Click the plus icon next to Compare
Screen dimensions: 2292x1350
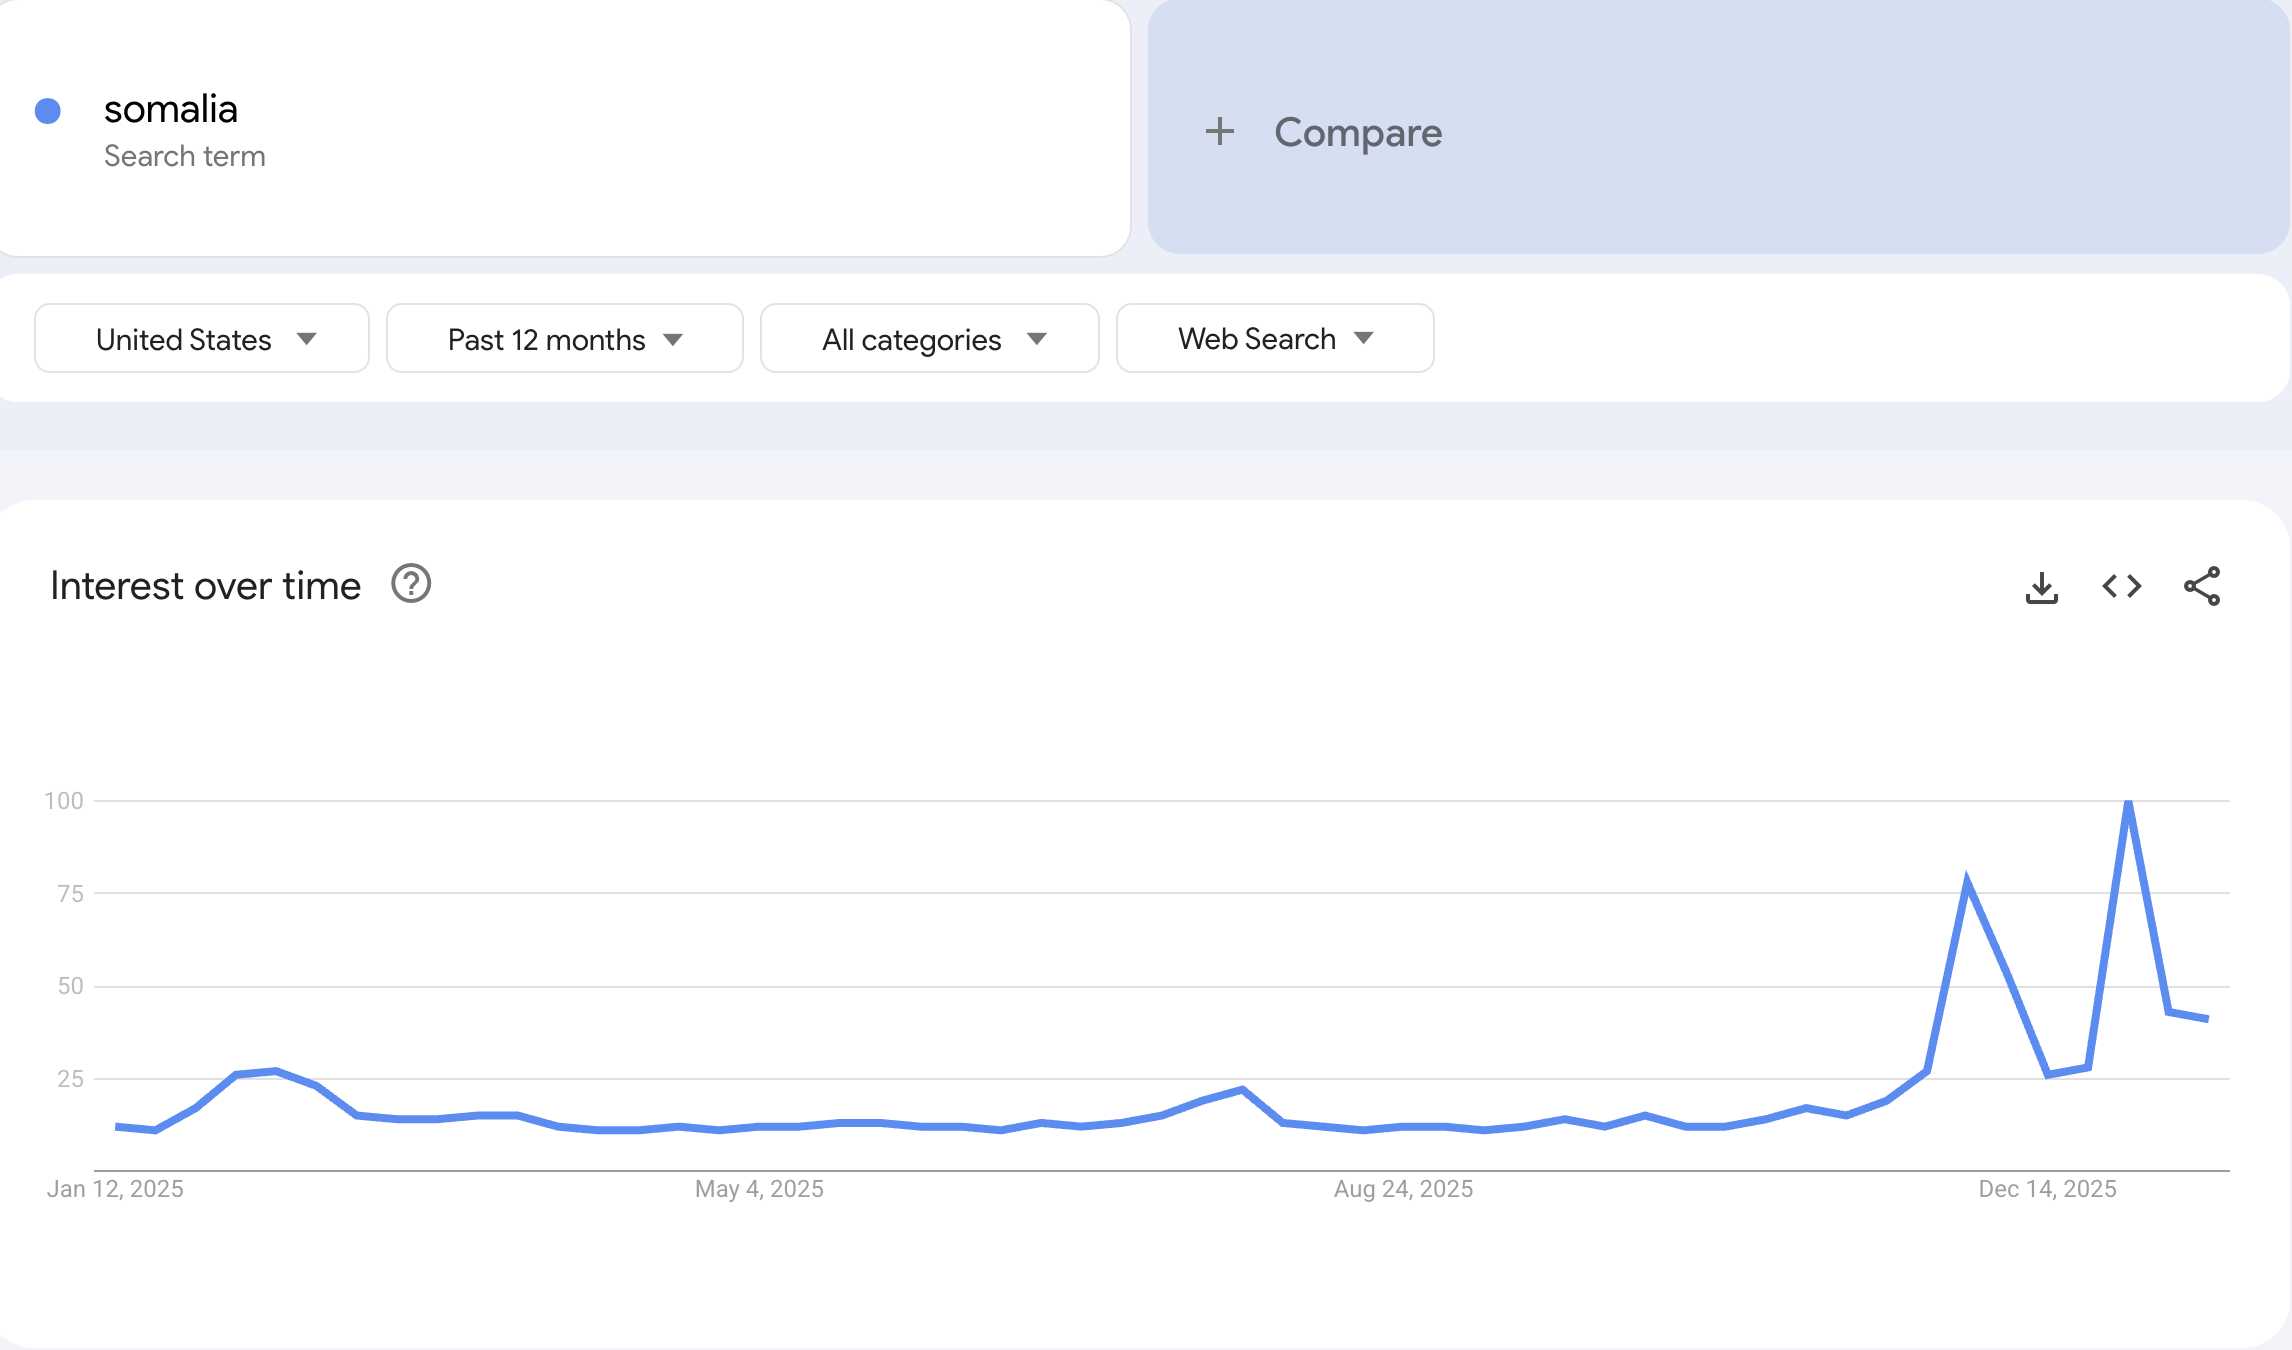point(1219,132)
